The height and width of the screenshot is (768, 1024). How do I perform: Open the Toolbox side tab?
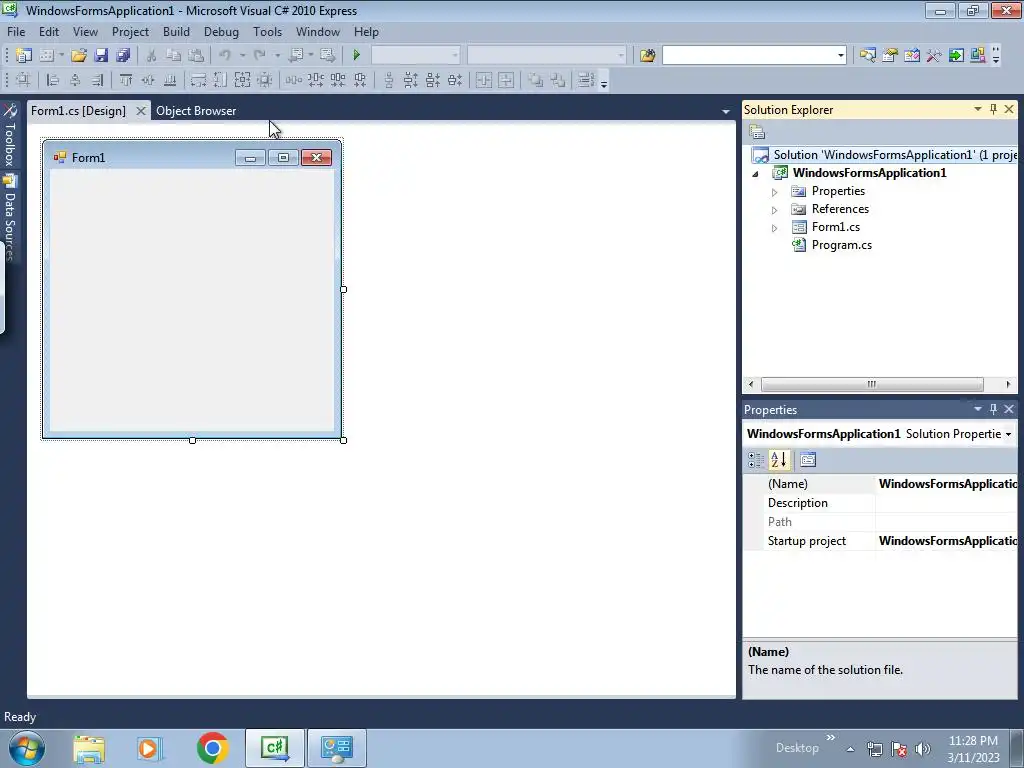pyautogui.click(x=10, y=135)
